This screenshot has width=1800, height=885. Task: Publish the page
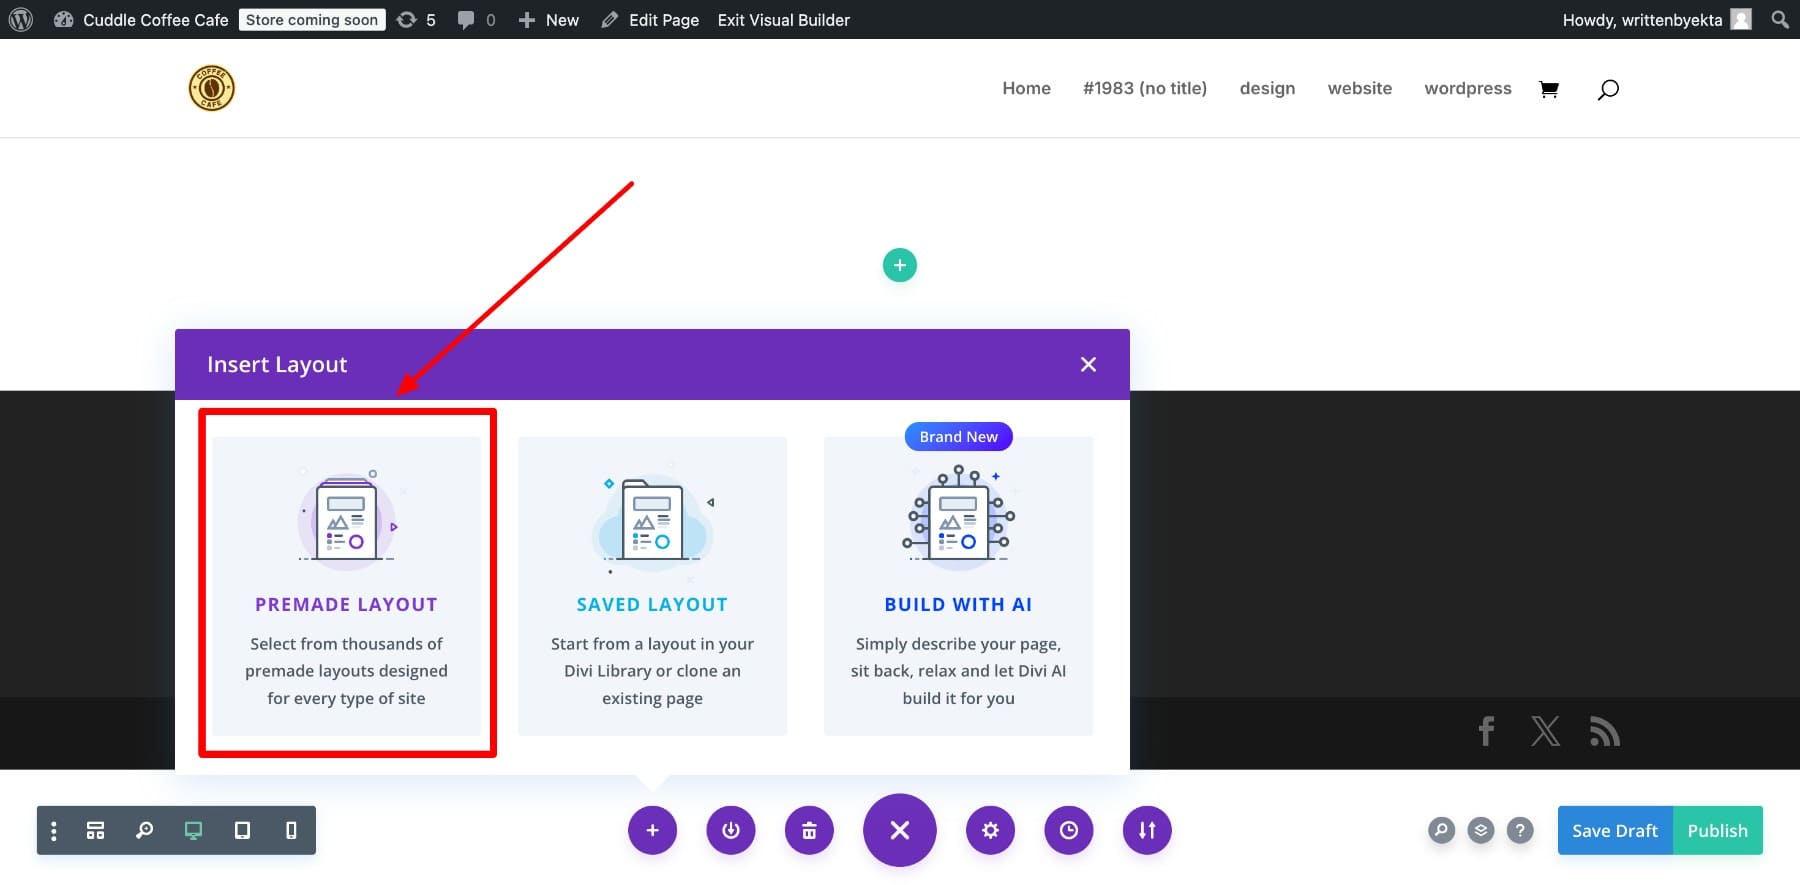(x=1718, y=830)
